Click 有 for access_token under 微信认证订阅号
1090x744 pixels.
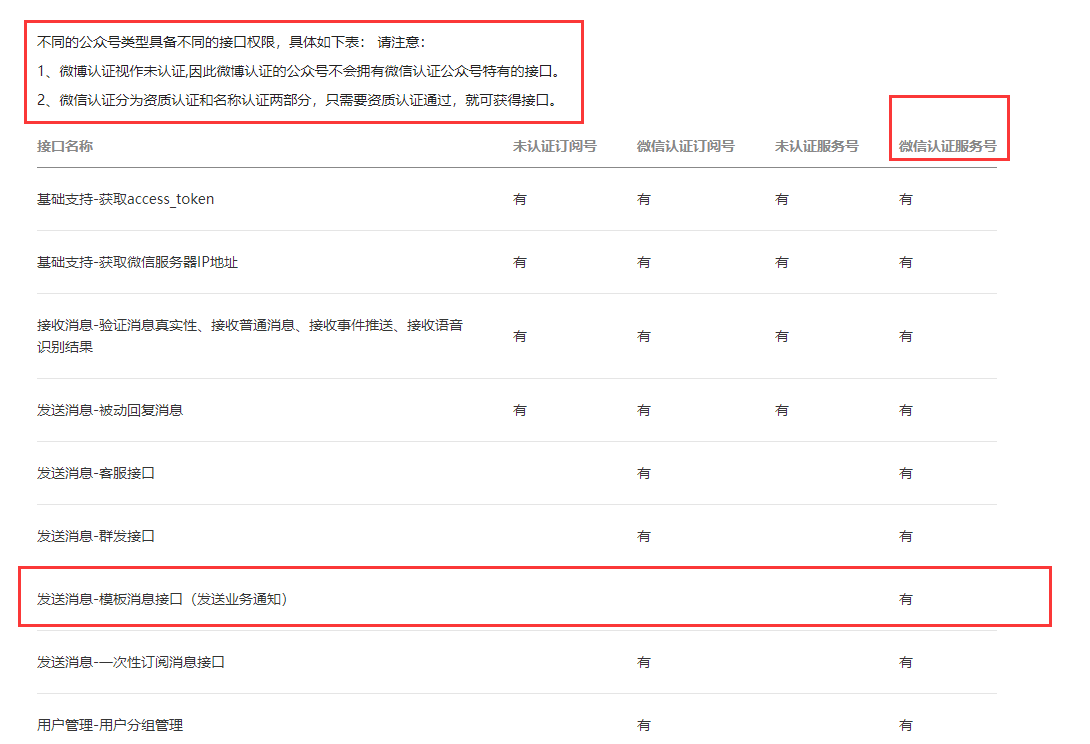pyautogui.click(x=644, y=200)
